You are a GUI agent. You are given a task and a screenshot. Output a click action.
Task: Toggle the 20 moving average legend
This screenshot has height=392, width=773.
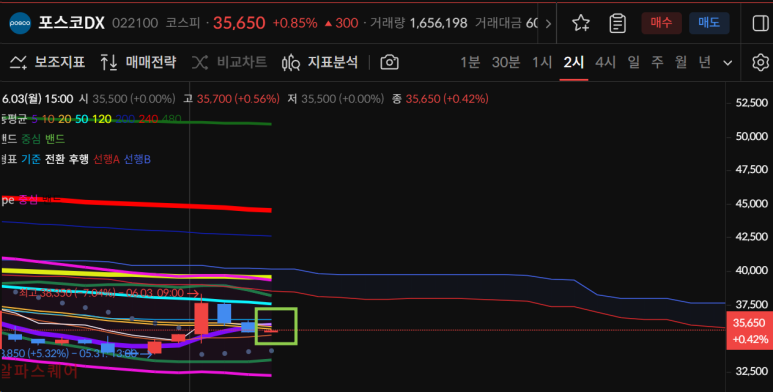pos(64,119)
